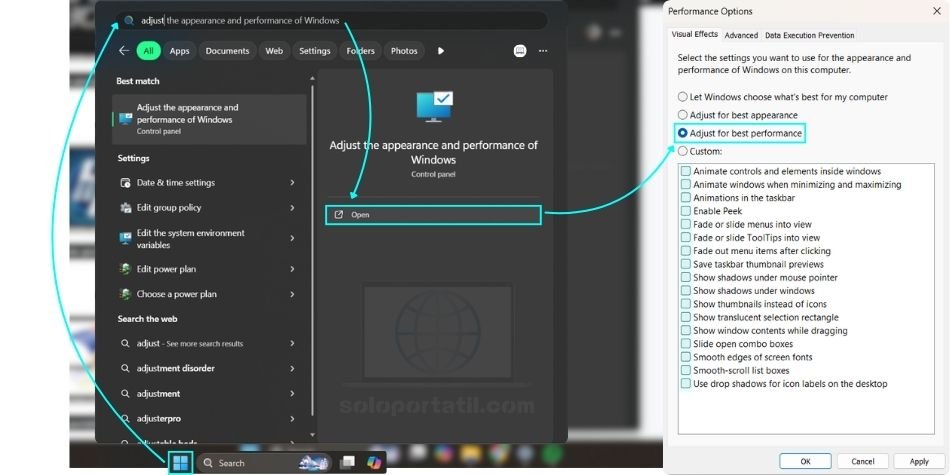
Task: Select Let Windows choose what's best option
Action: point(683,97)
